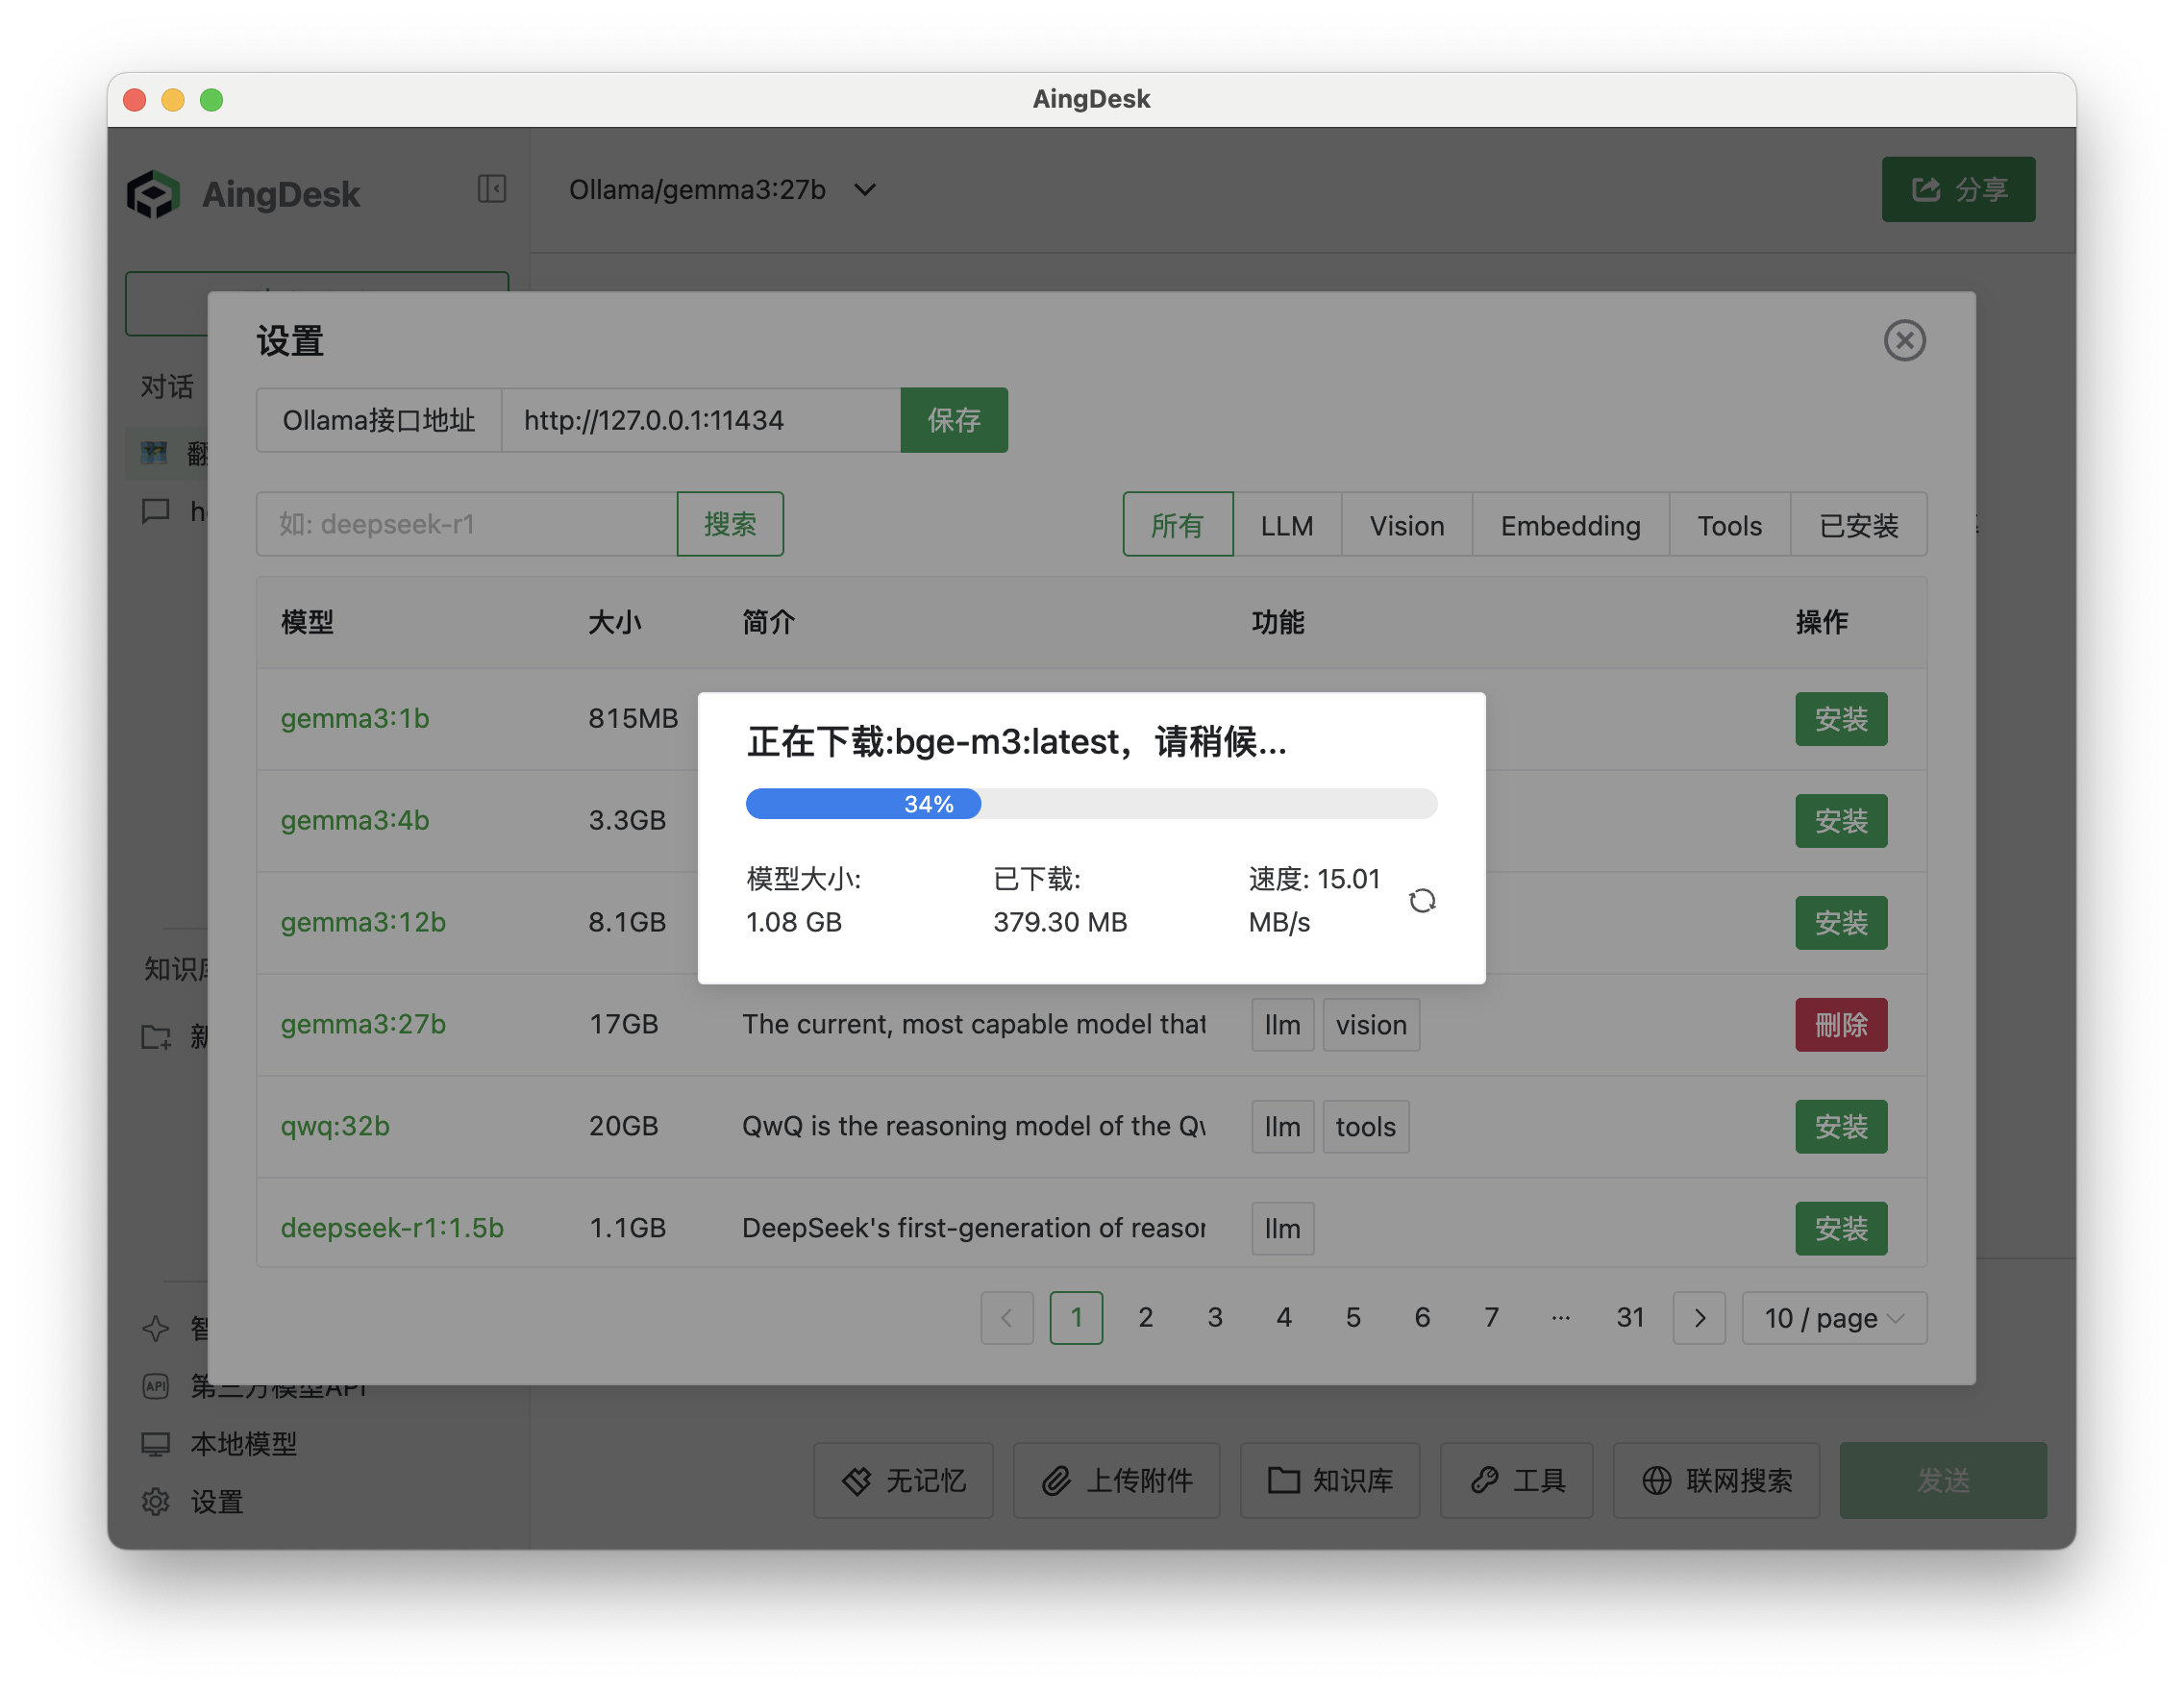
Task: Click the model search input field
Action: pos(466,524)
